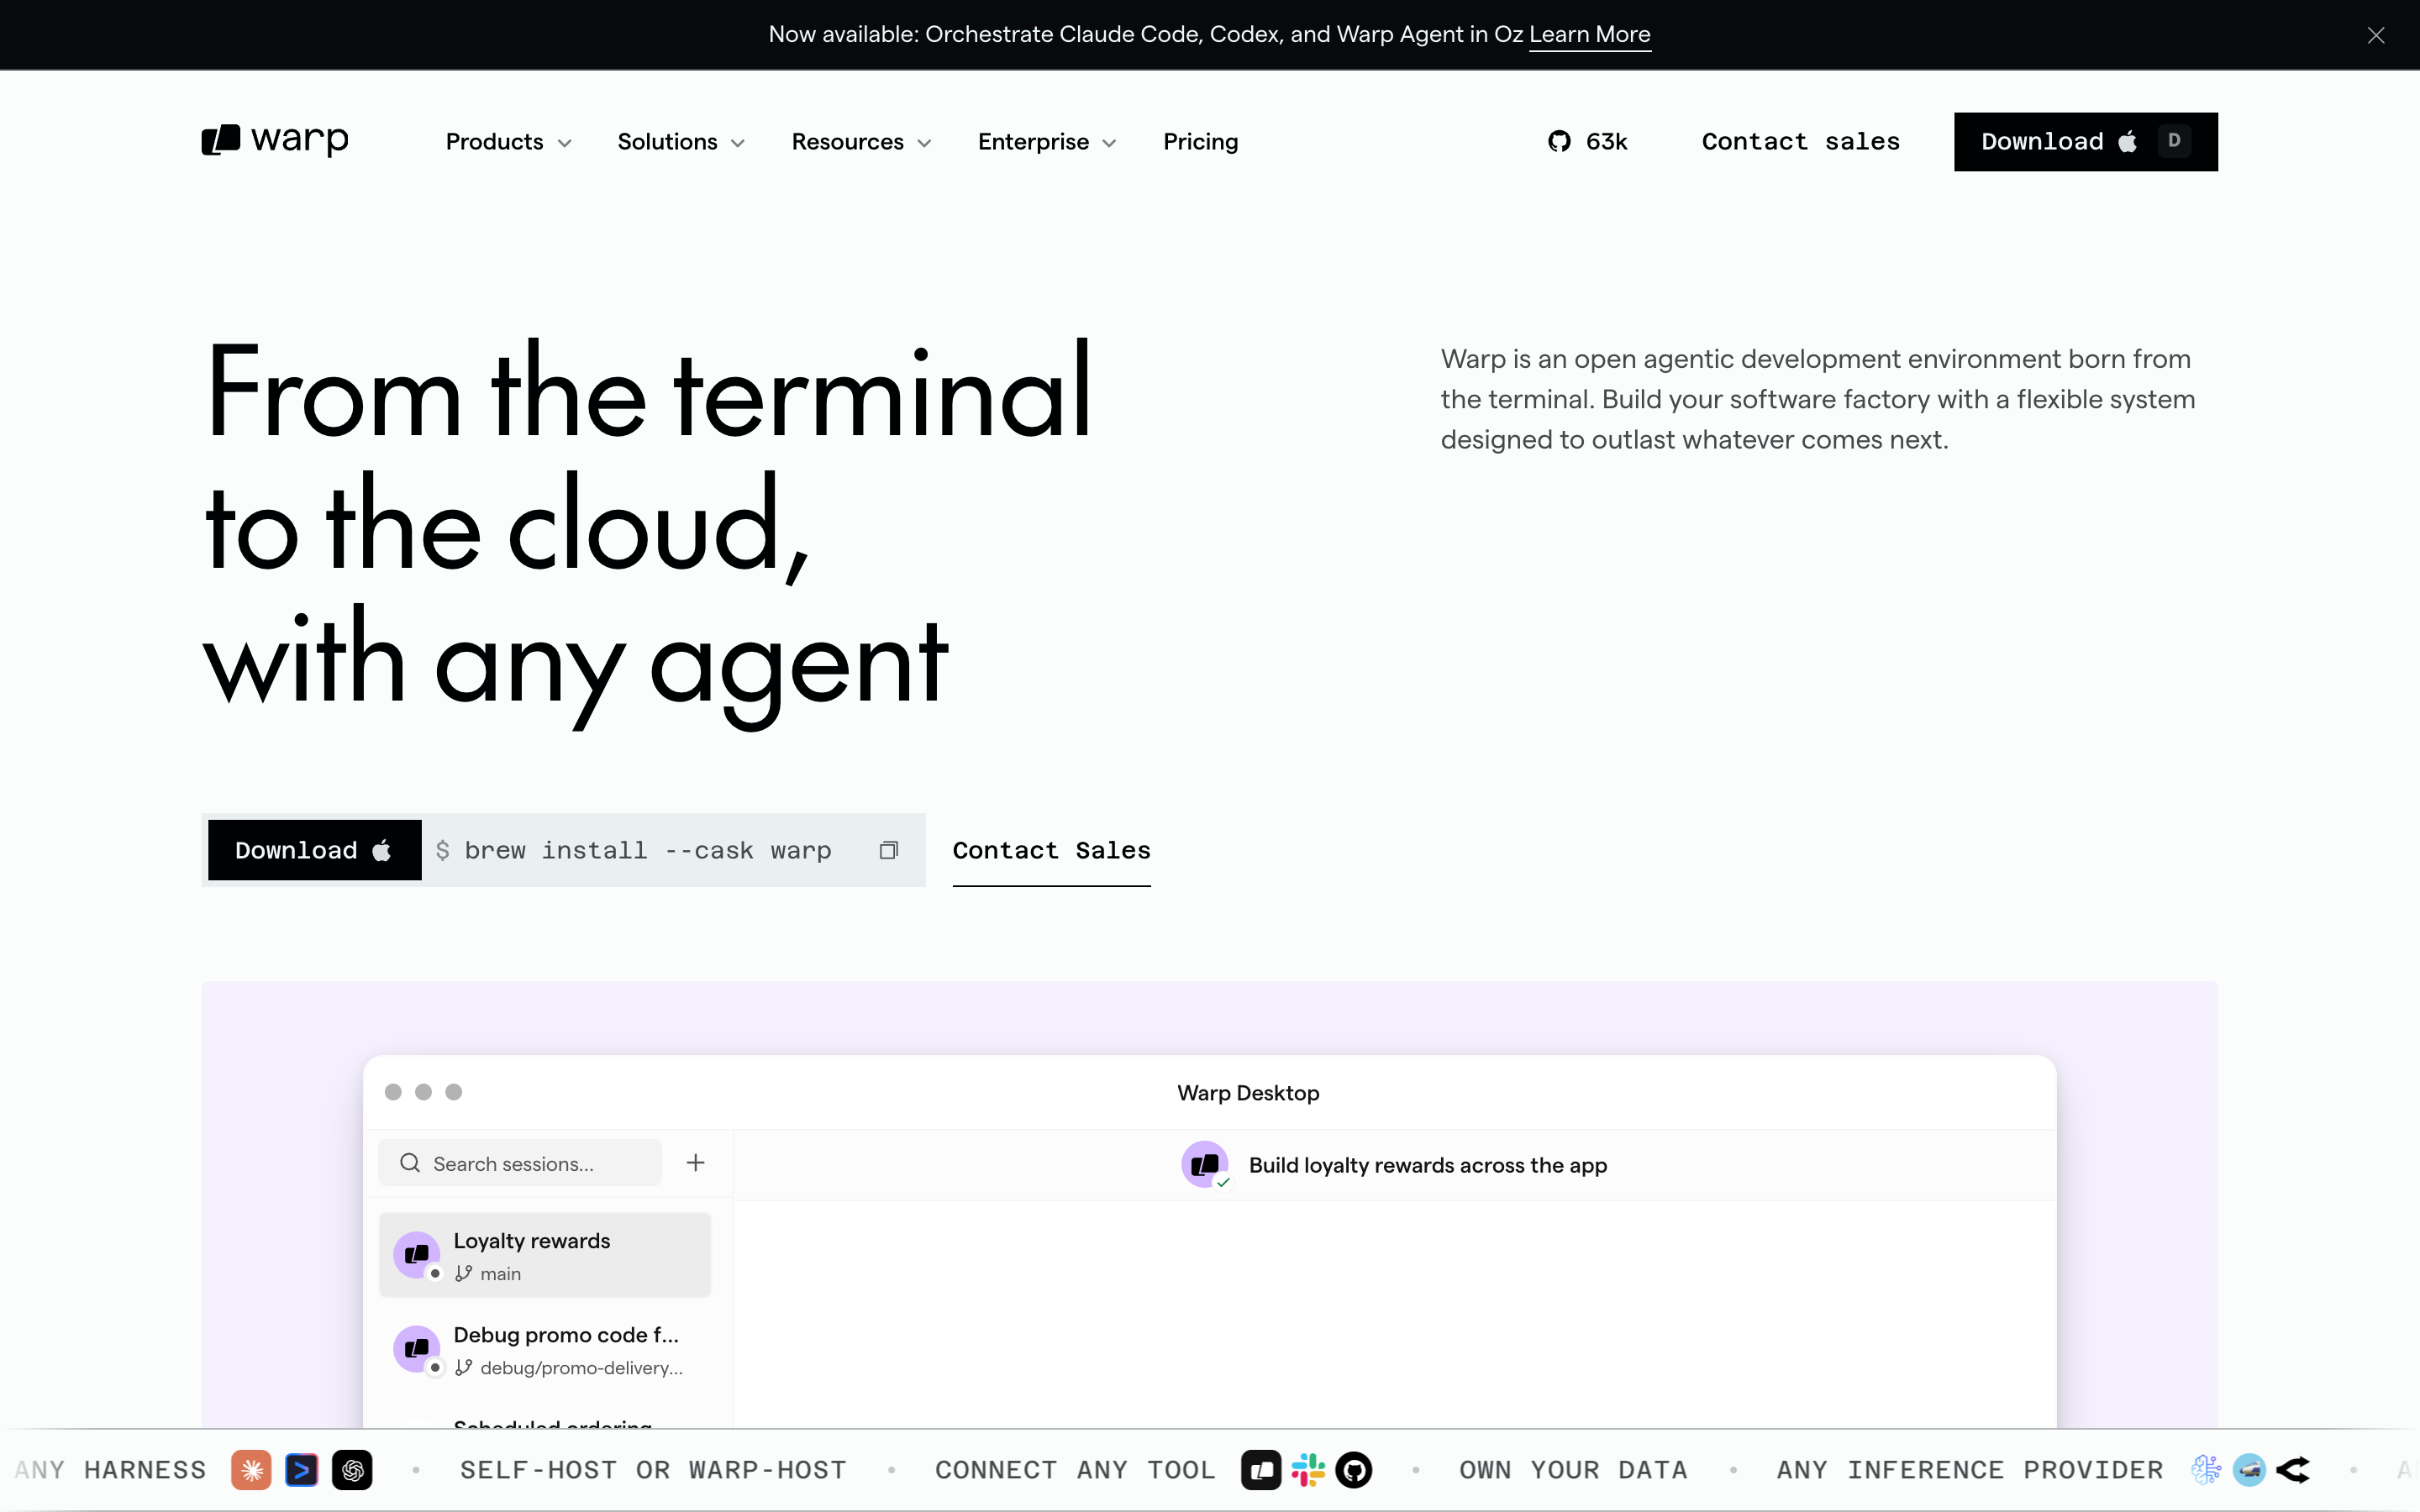The image size is (2420, 1512).
Task: Click the GitHub icon in the ticker
Action: click(x=1354, y=1470)
